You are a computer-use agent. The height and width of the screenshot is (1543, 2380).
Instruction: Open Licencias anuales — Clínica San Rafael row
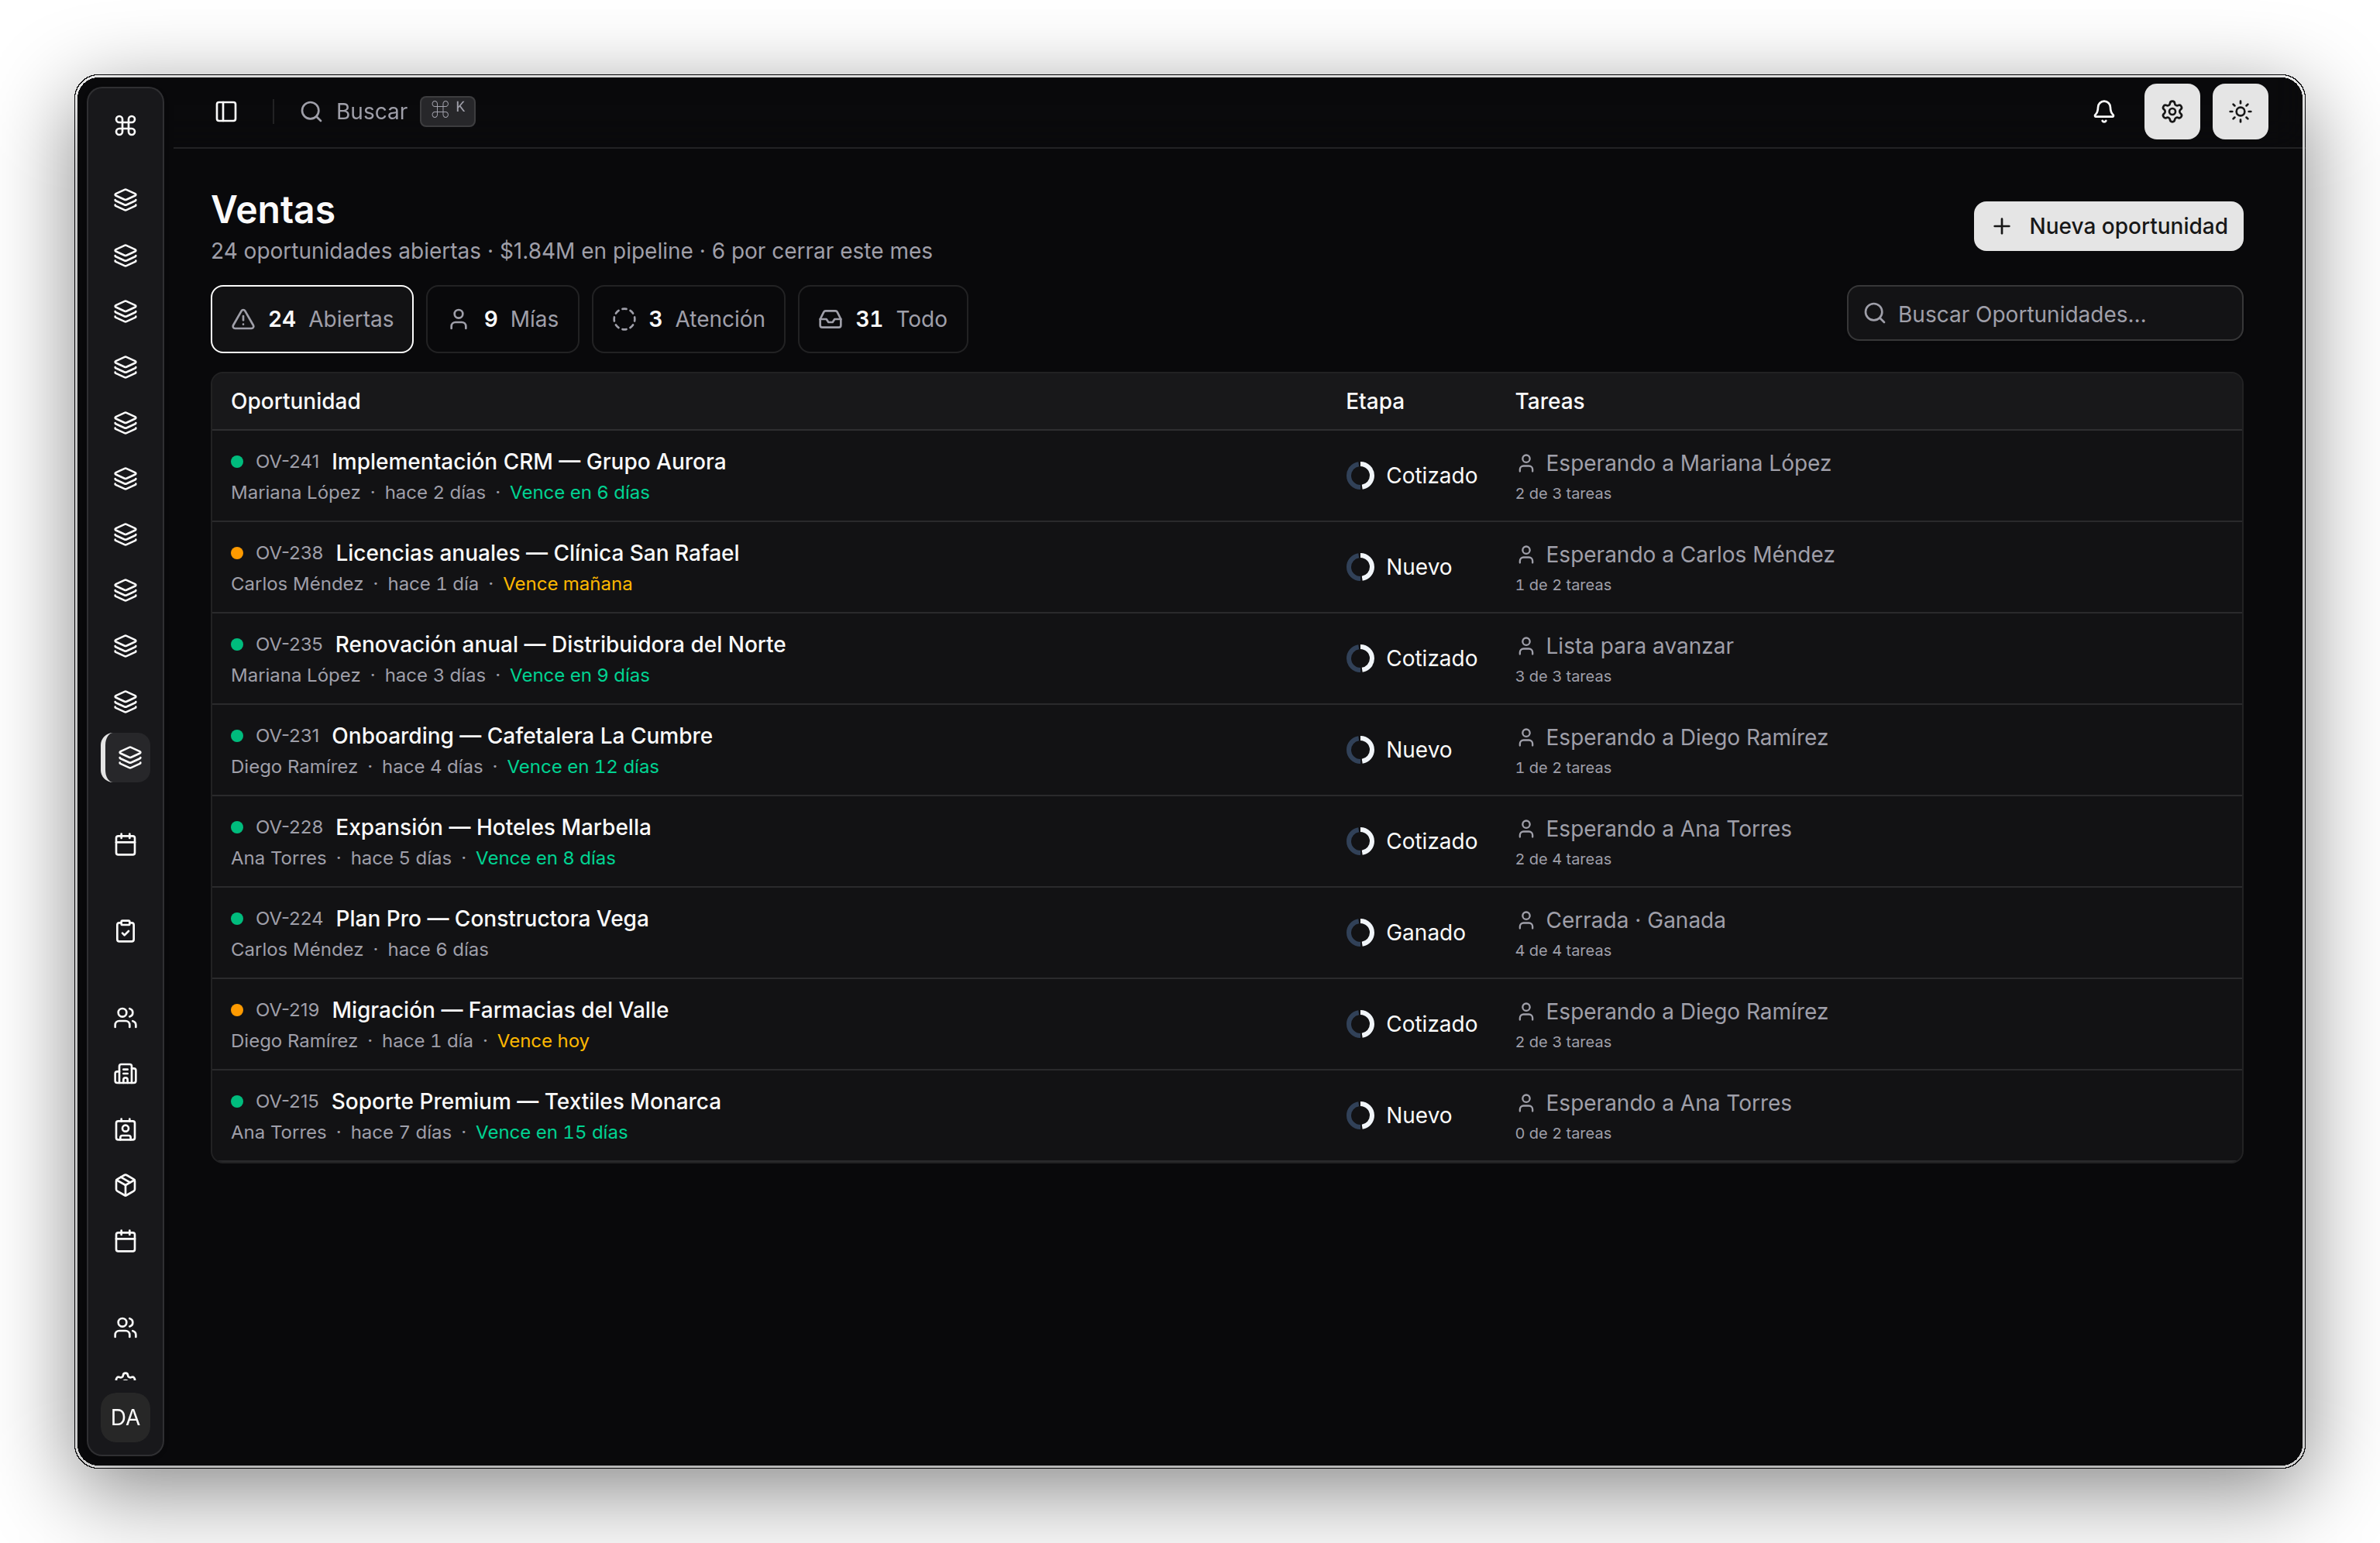pyautogui.click(x=1226, y=567)
